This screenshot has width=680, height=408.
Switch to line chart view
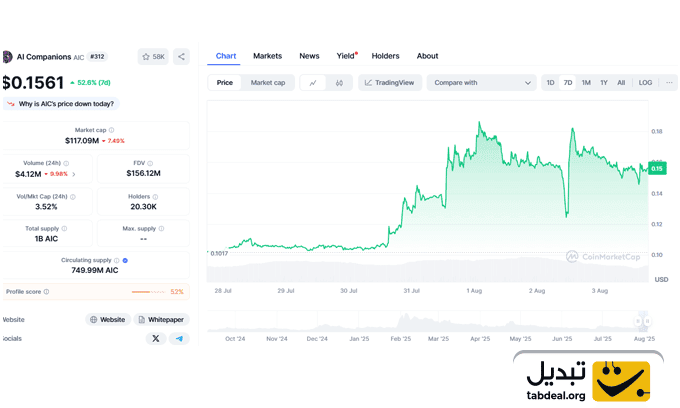coord(313,83)
